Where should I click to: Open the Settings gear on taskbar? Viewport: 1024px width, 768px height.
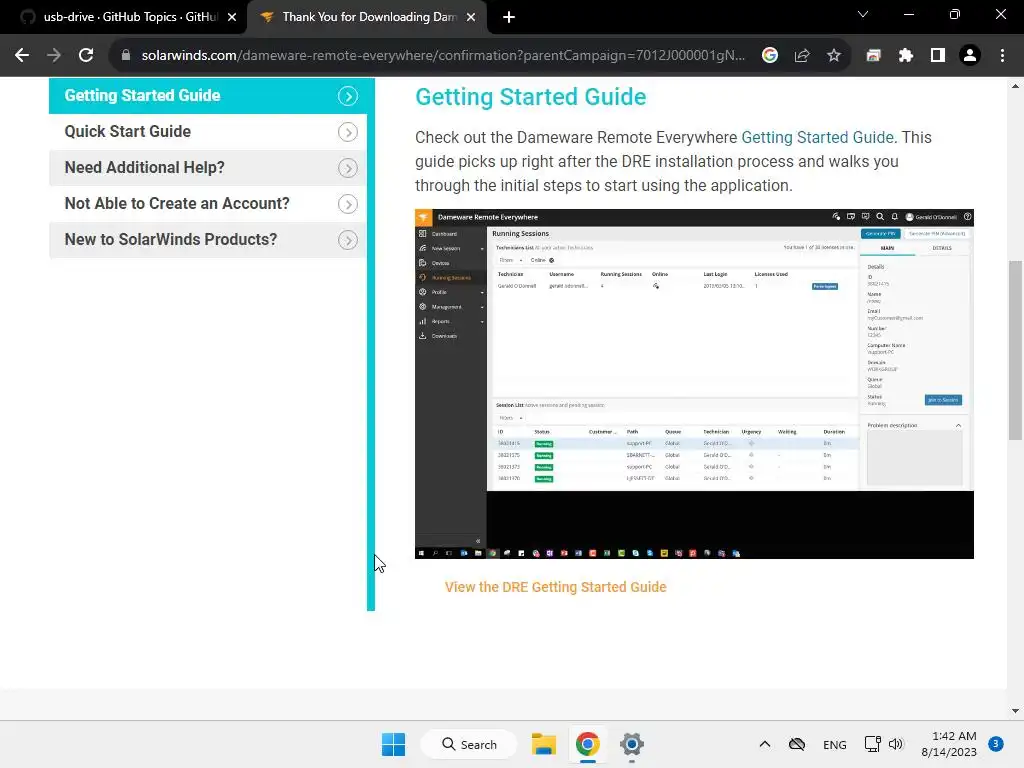pyautogui.click(x=632, y=744)
